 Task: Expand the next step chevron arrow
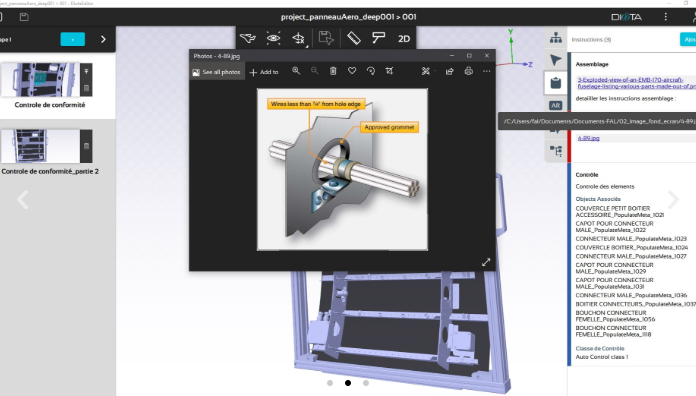(103, 39)
